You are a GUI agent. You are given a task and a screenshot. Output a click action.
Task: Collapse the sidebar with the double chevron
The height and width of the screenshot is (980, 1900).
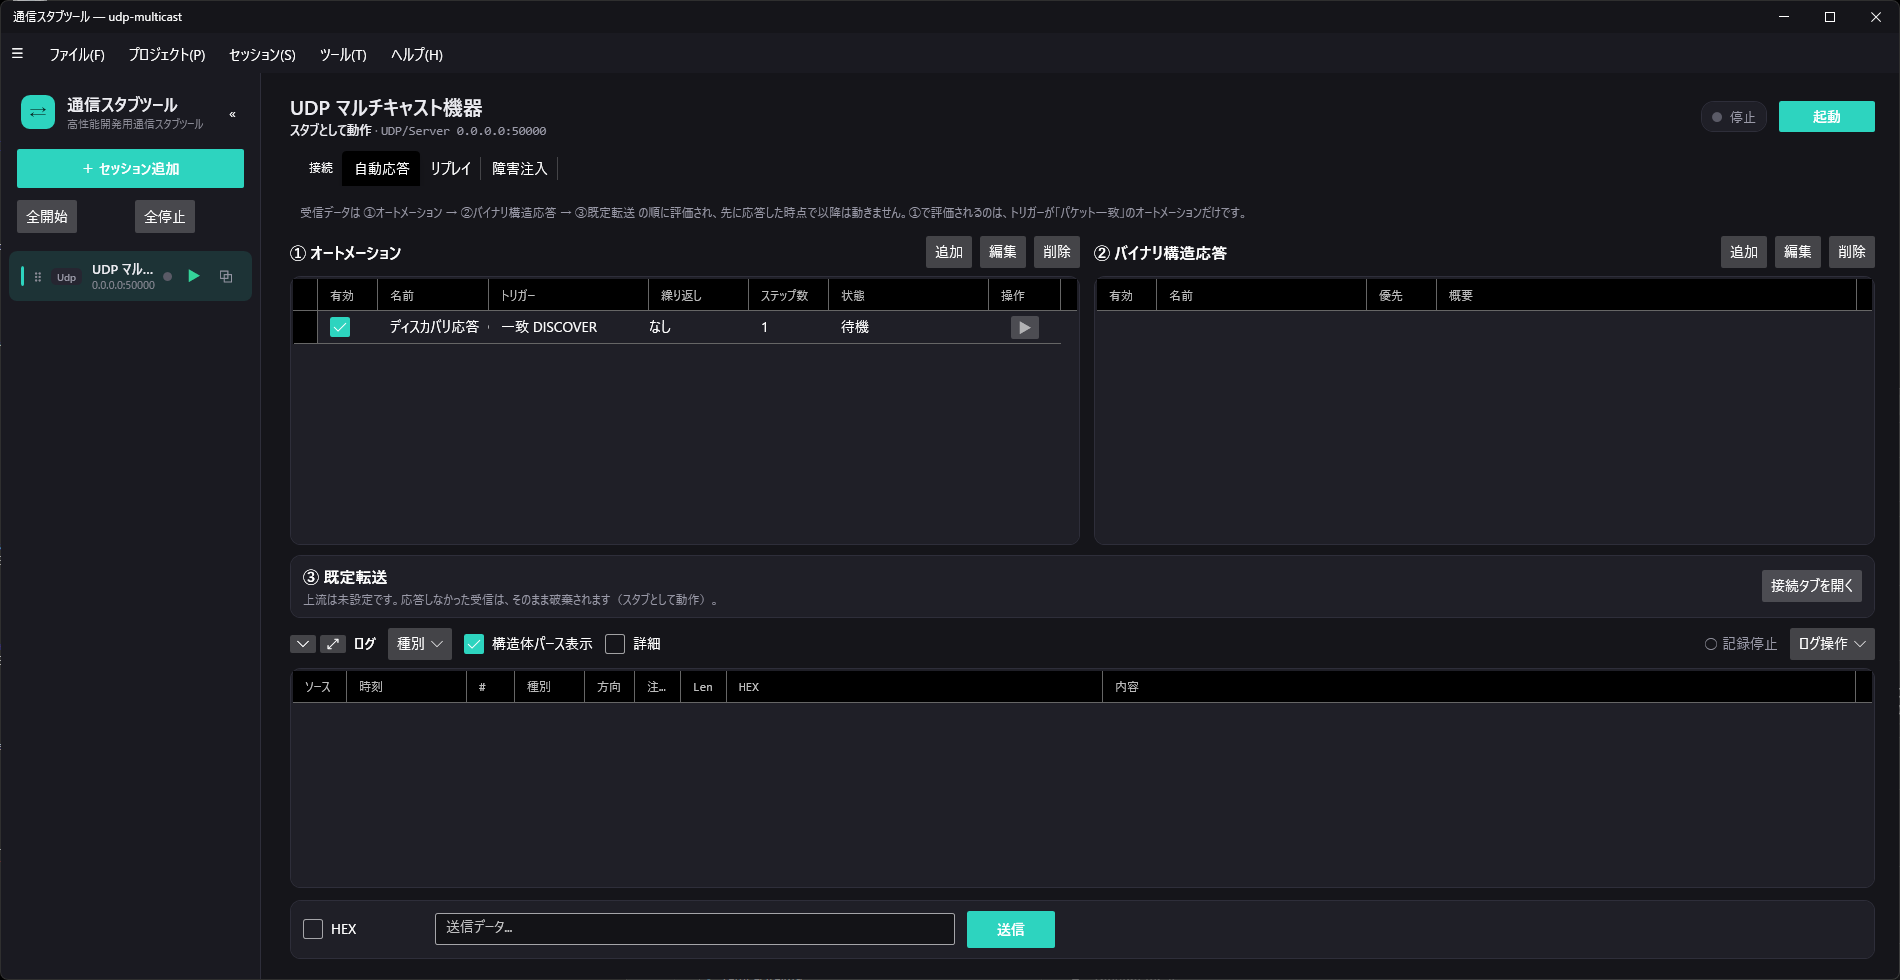(x=232, y=114)
